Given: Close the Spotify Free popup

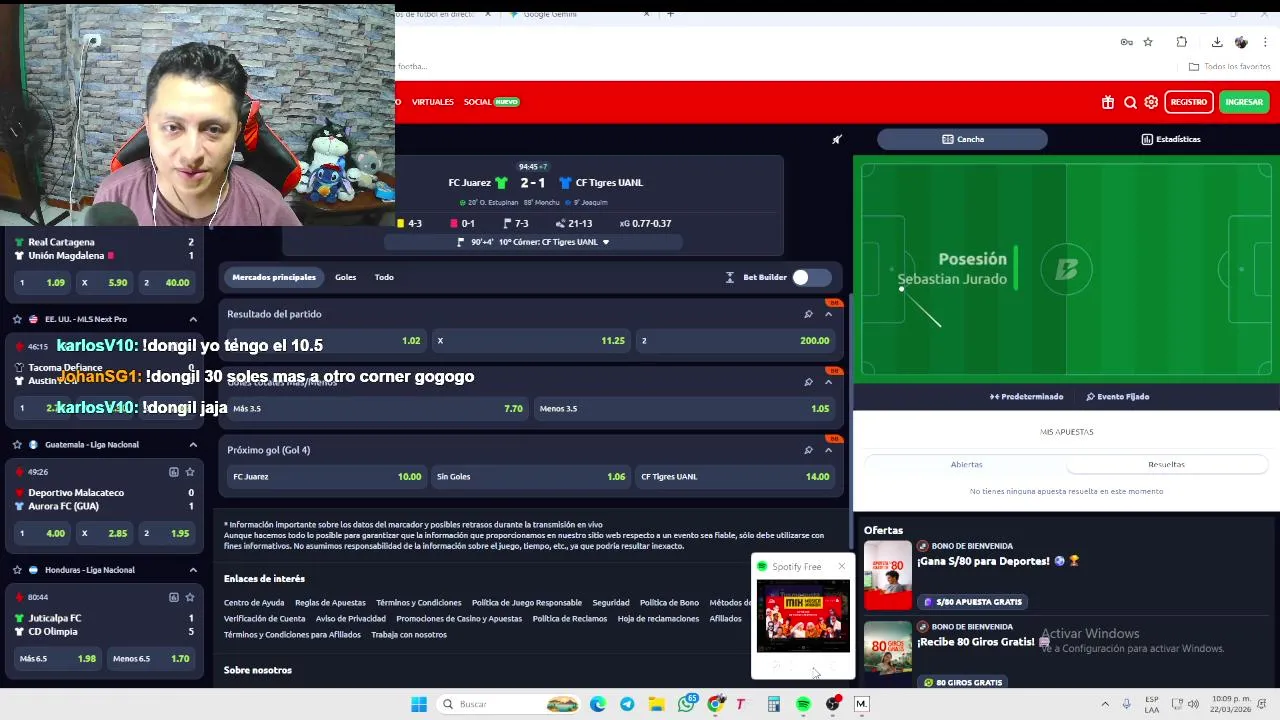Looking at the screenshot, I should 841,567.
